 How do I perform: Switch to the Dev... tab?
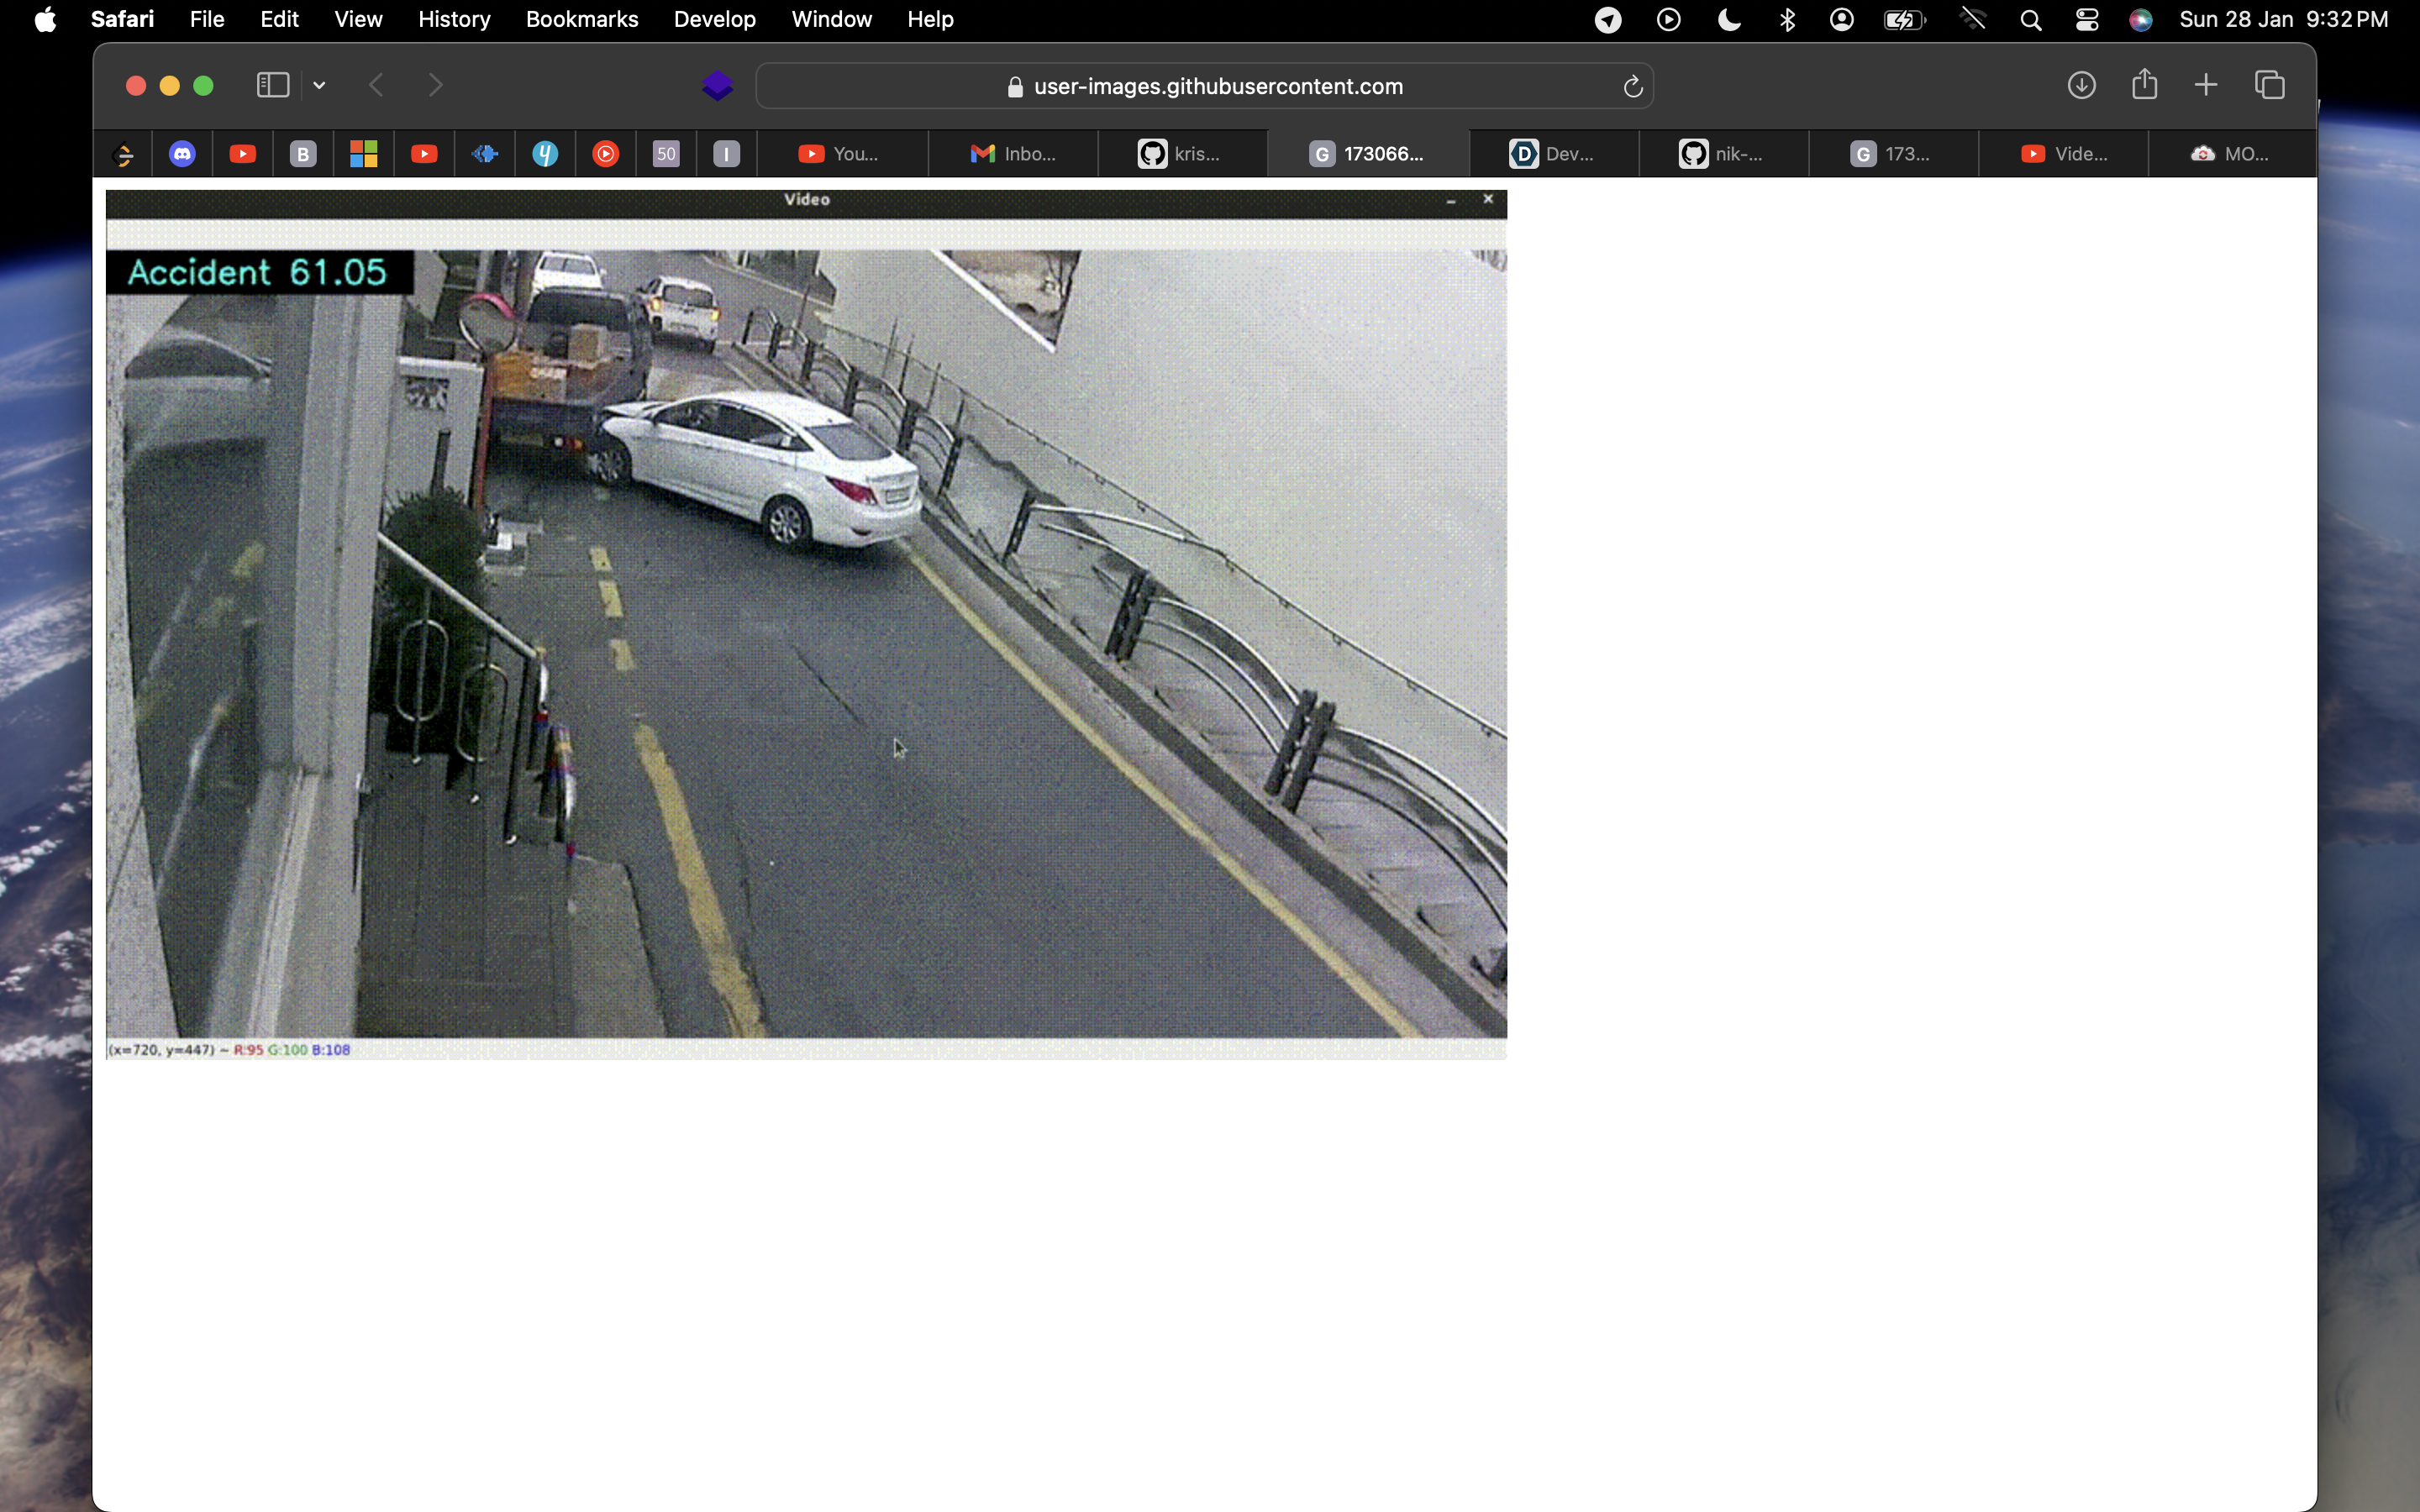[1553, 154]
